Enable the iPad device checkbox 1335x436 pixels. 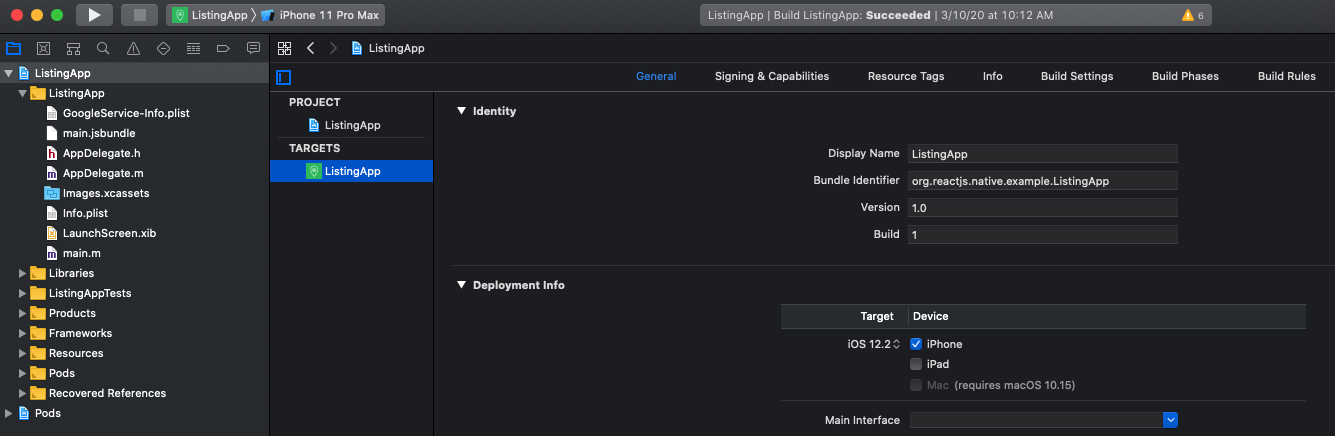(x=916, y=364)
